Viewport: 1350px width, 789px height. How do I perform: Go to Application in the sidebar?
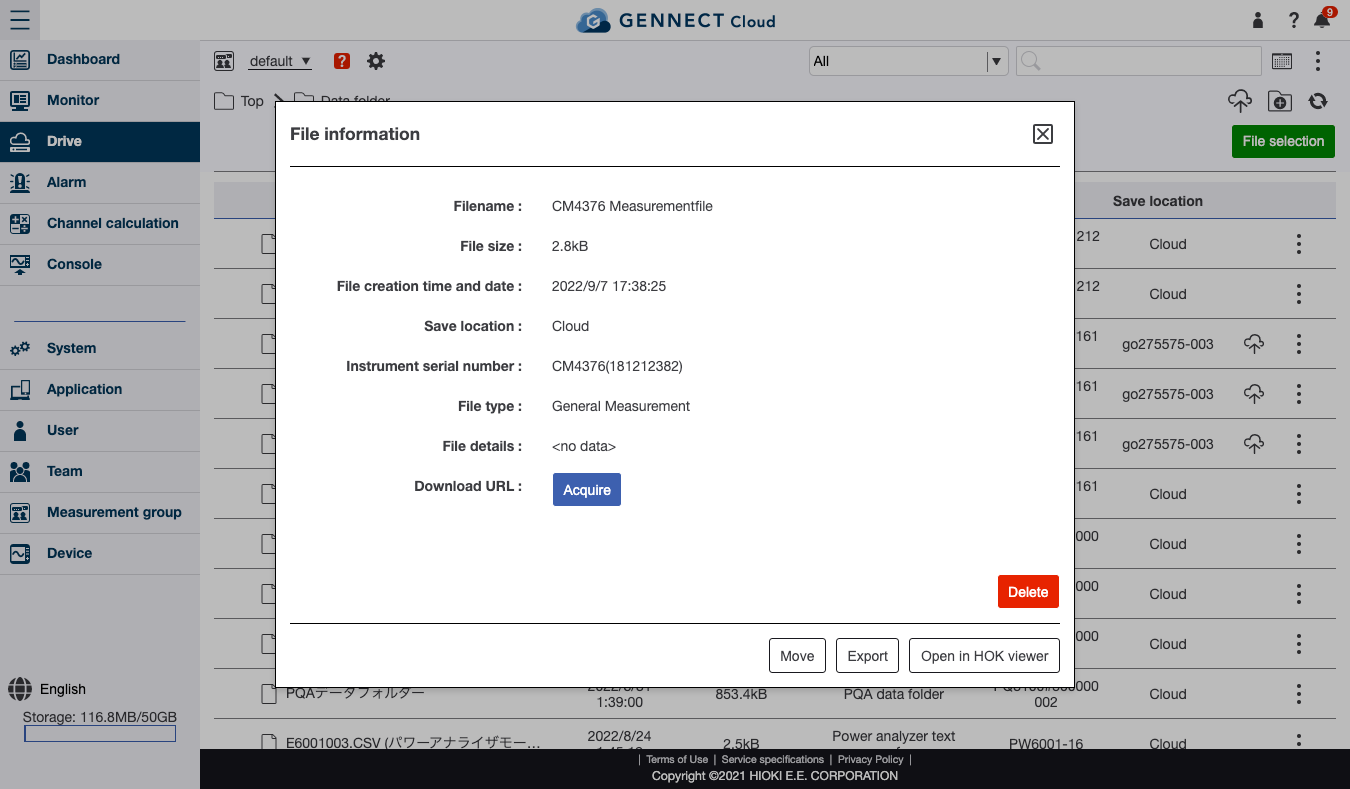(x=100, y=390)
